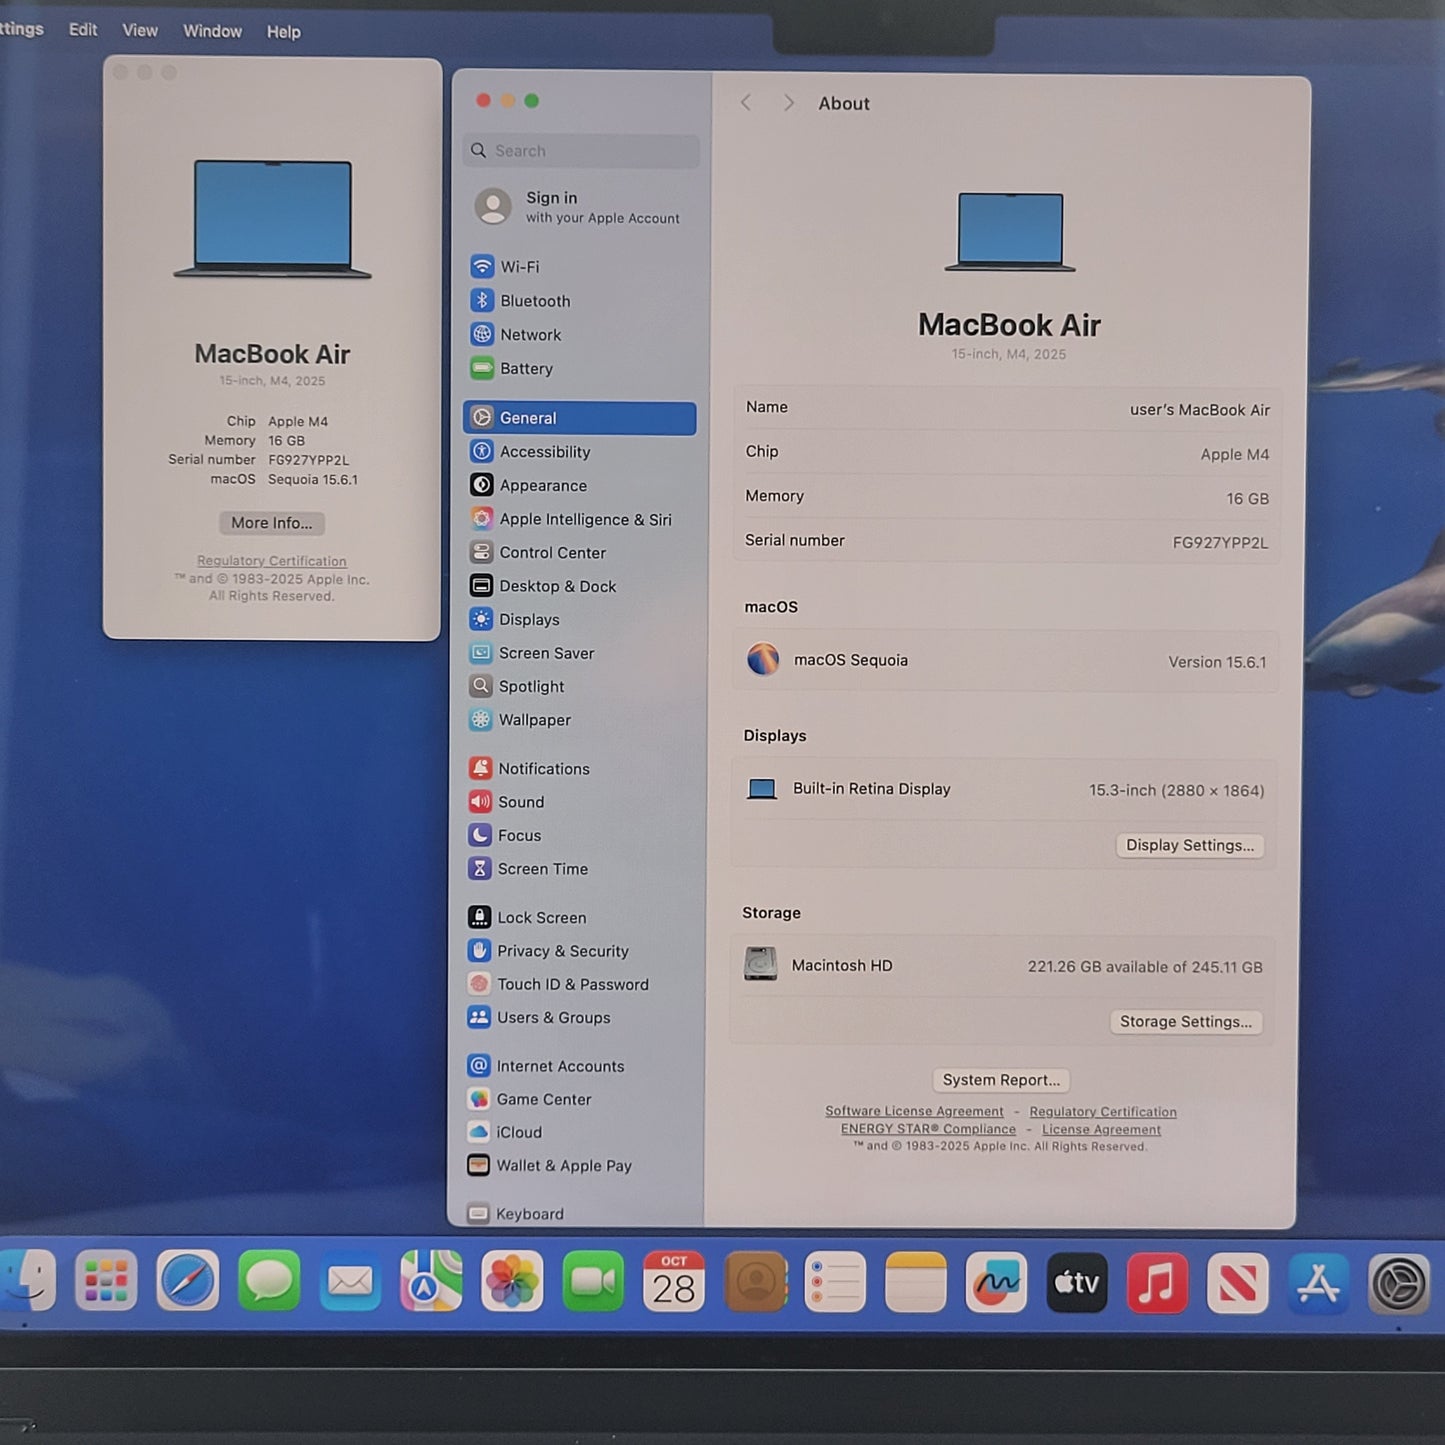Click the back navigation chevron
Screen dimensions: 1445x1445
(x=746, y=103)
